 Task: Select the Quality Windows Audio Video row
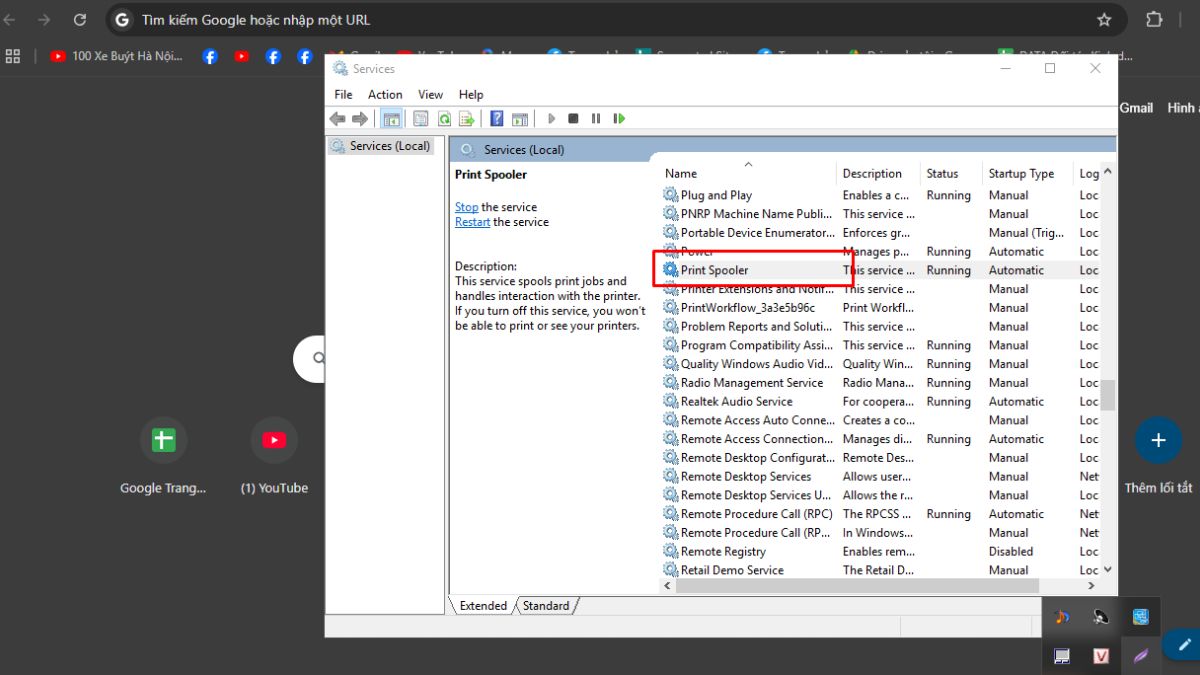click(880, 364)
